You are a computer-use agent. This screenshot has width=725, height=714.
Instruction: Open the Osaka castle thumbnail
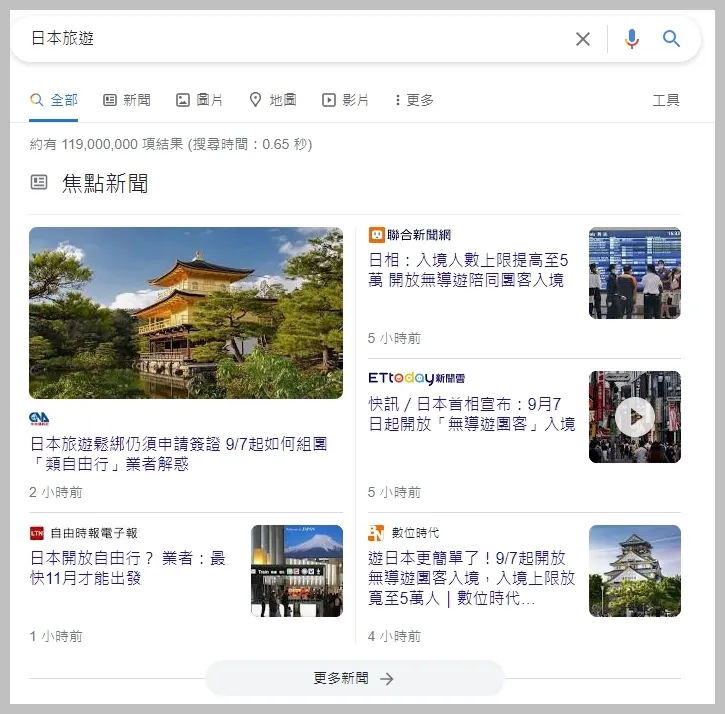click(x=634, y=571)
